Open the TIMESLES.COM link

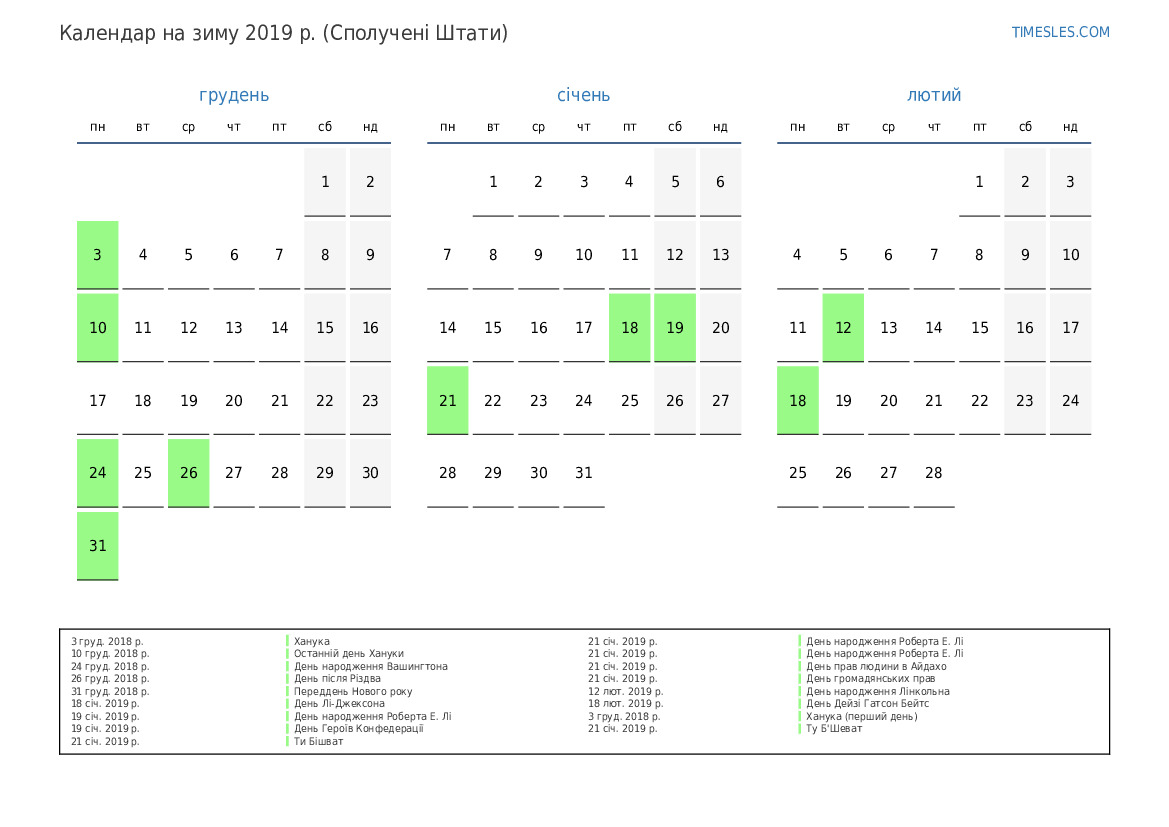(x=1060, y=32)
